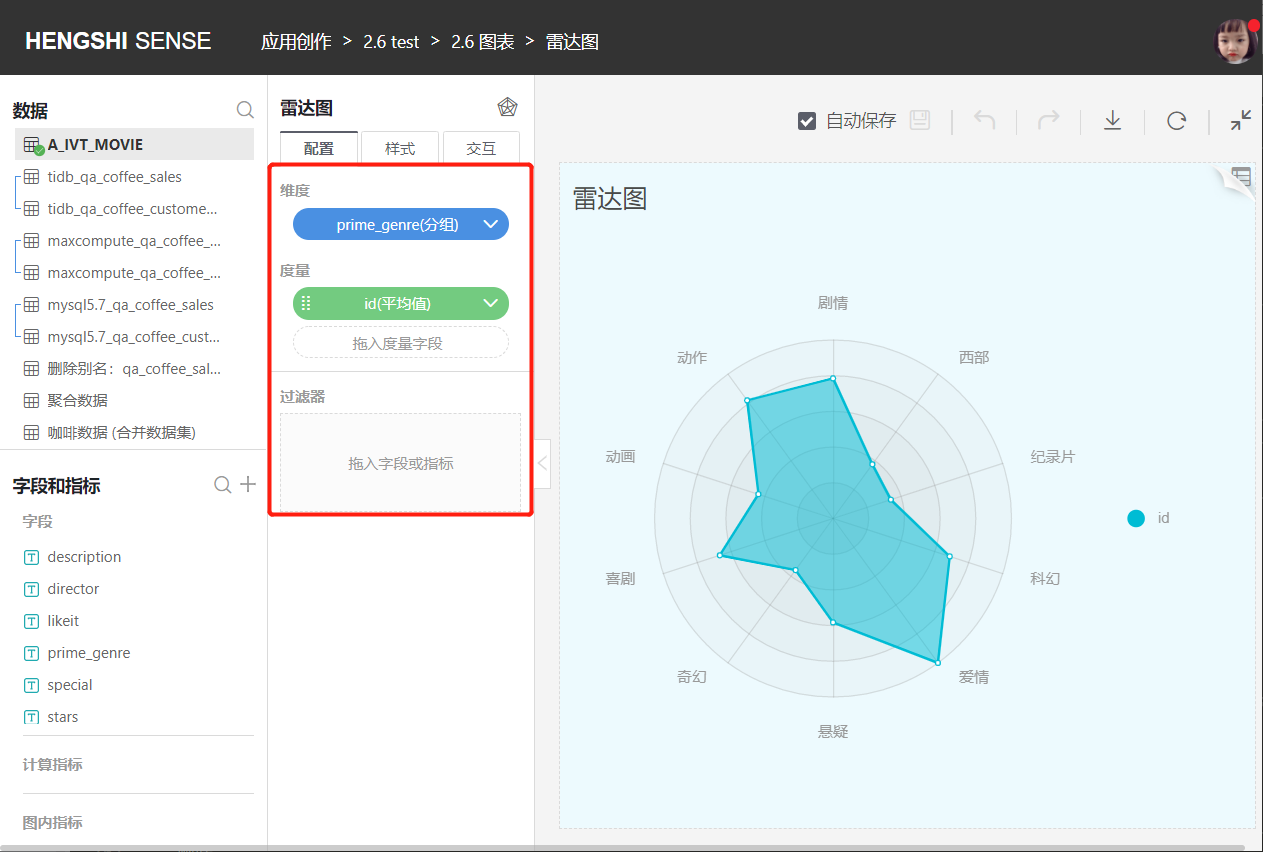Click the save disk icon
This screenshot has width=1263, height=852.
tap(920, 120)
